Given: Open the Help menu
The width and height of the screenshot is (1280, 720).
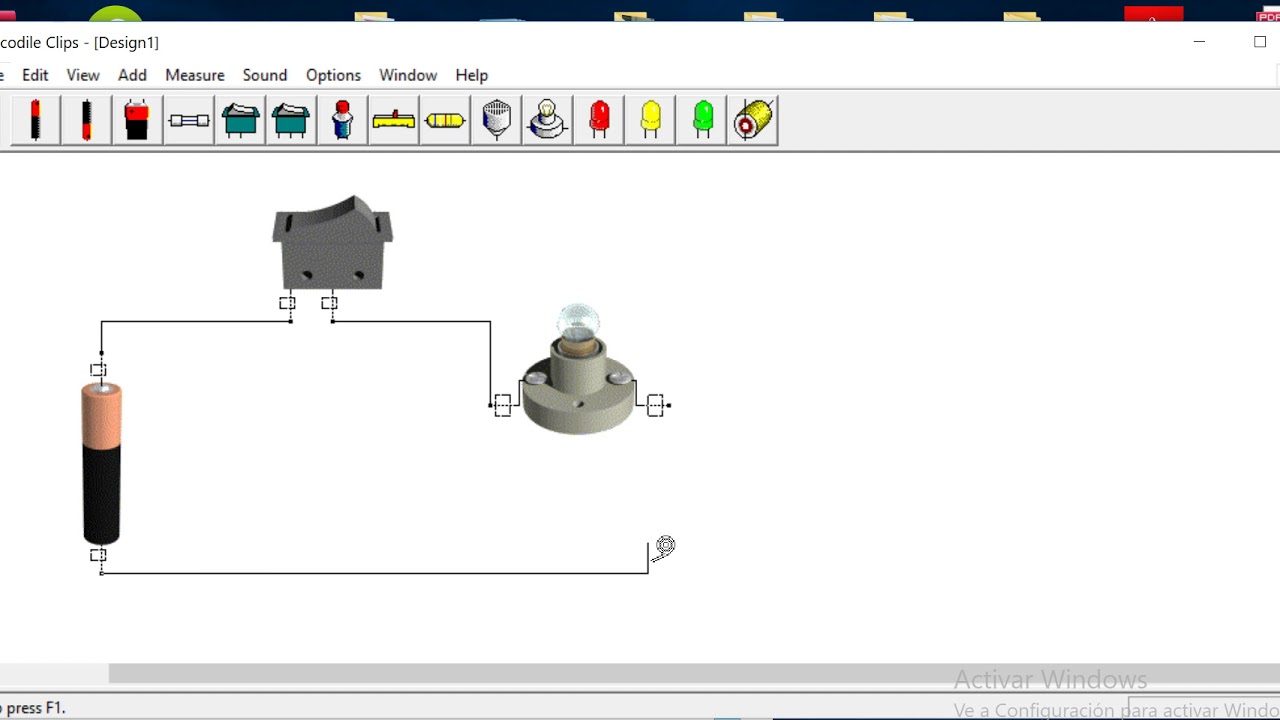Looking at the screenshot, I should 472,75.
